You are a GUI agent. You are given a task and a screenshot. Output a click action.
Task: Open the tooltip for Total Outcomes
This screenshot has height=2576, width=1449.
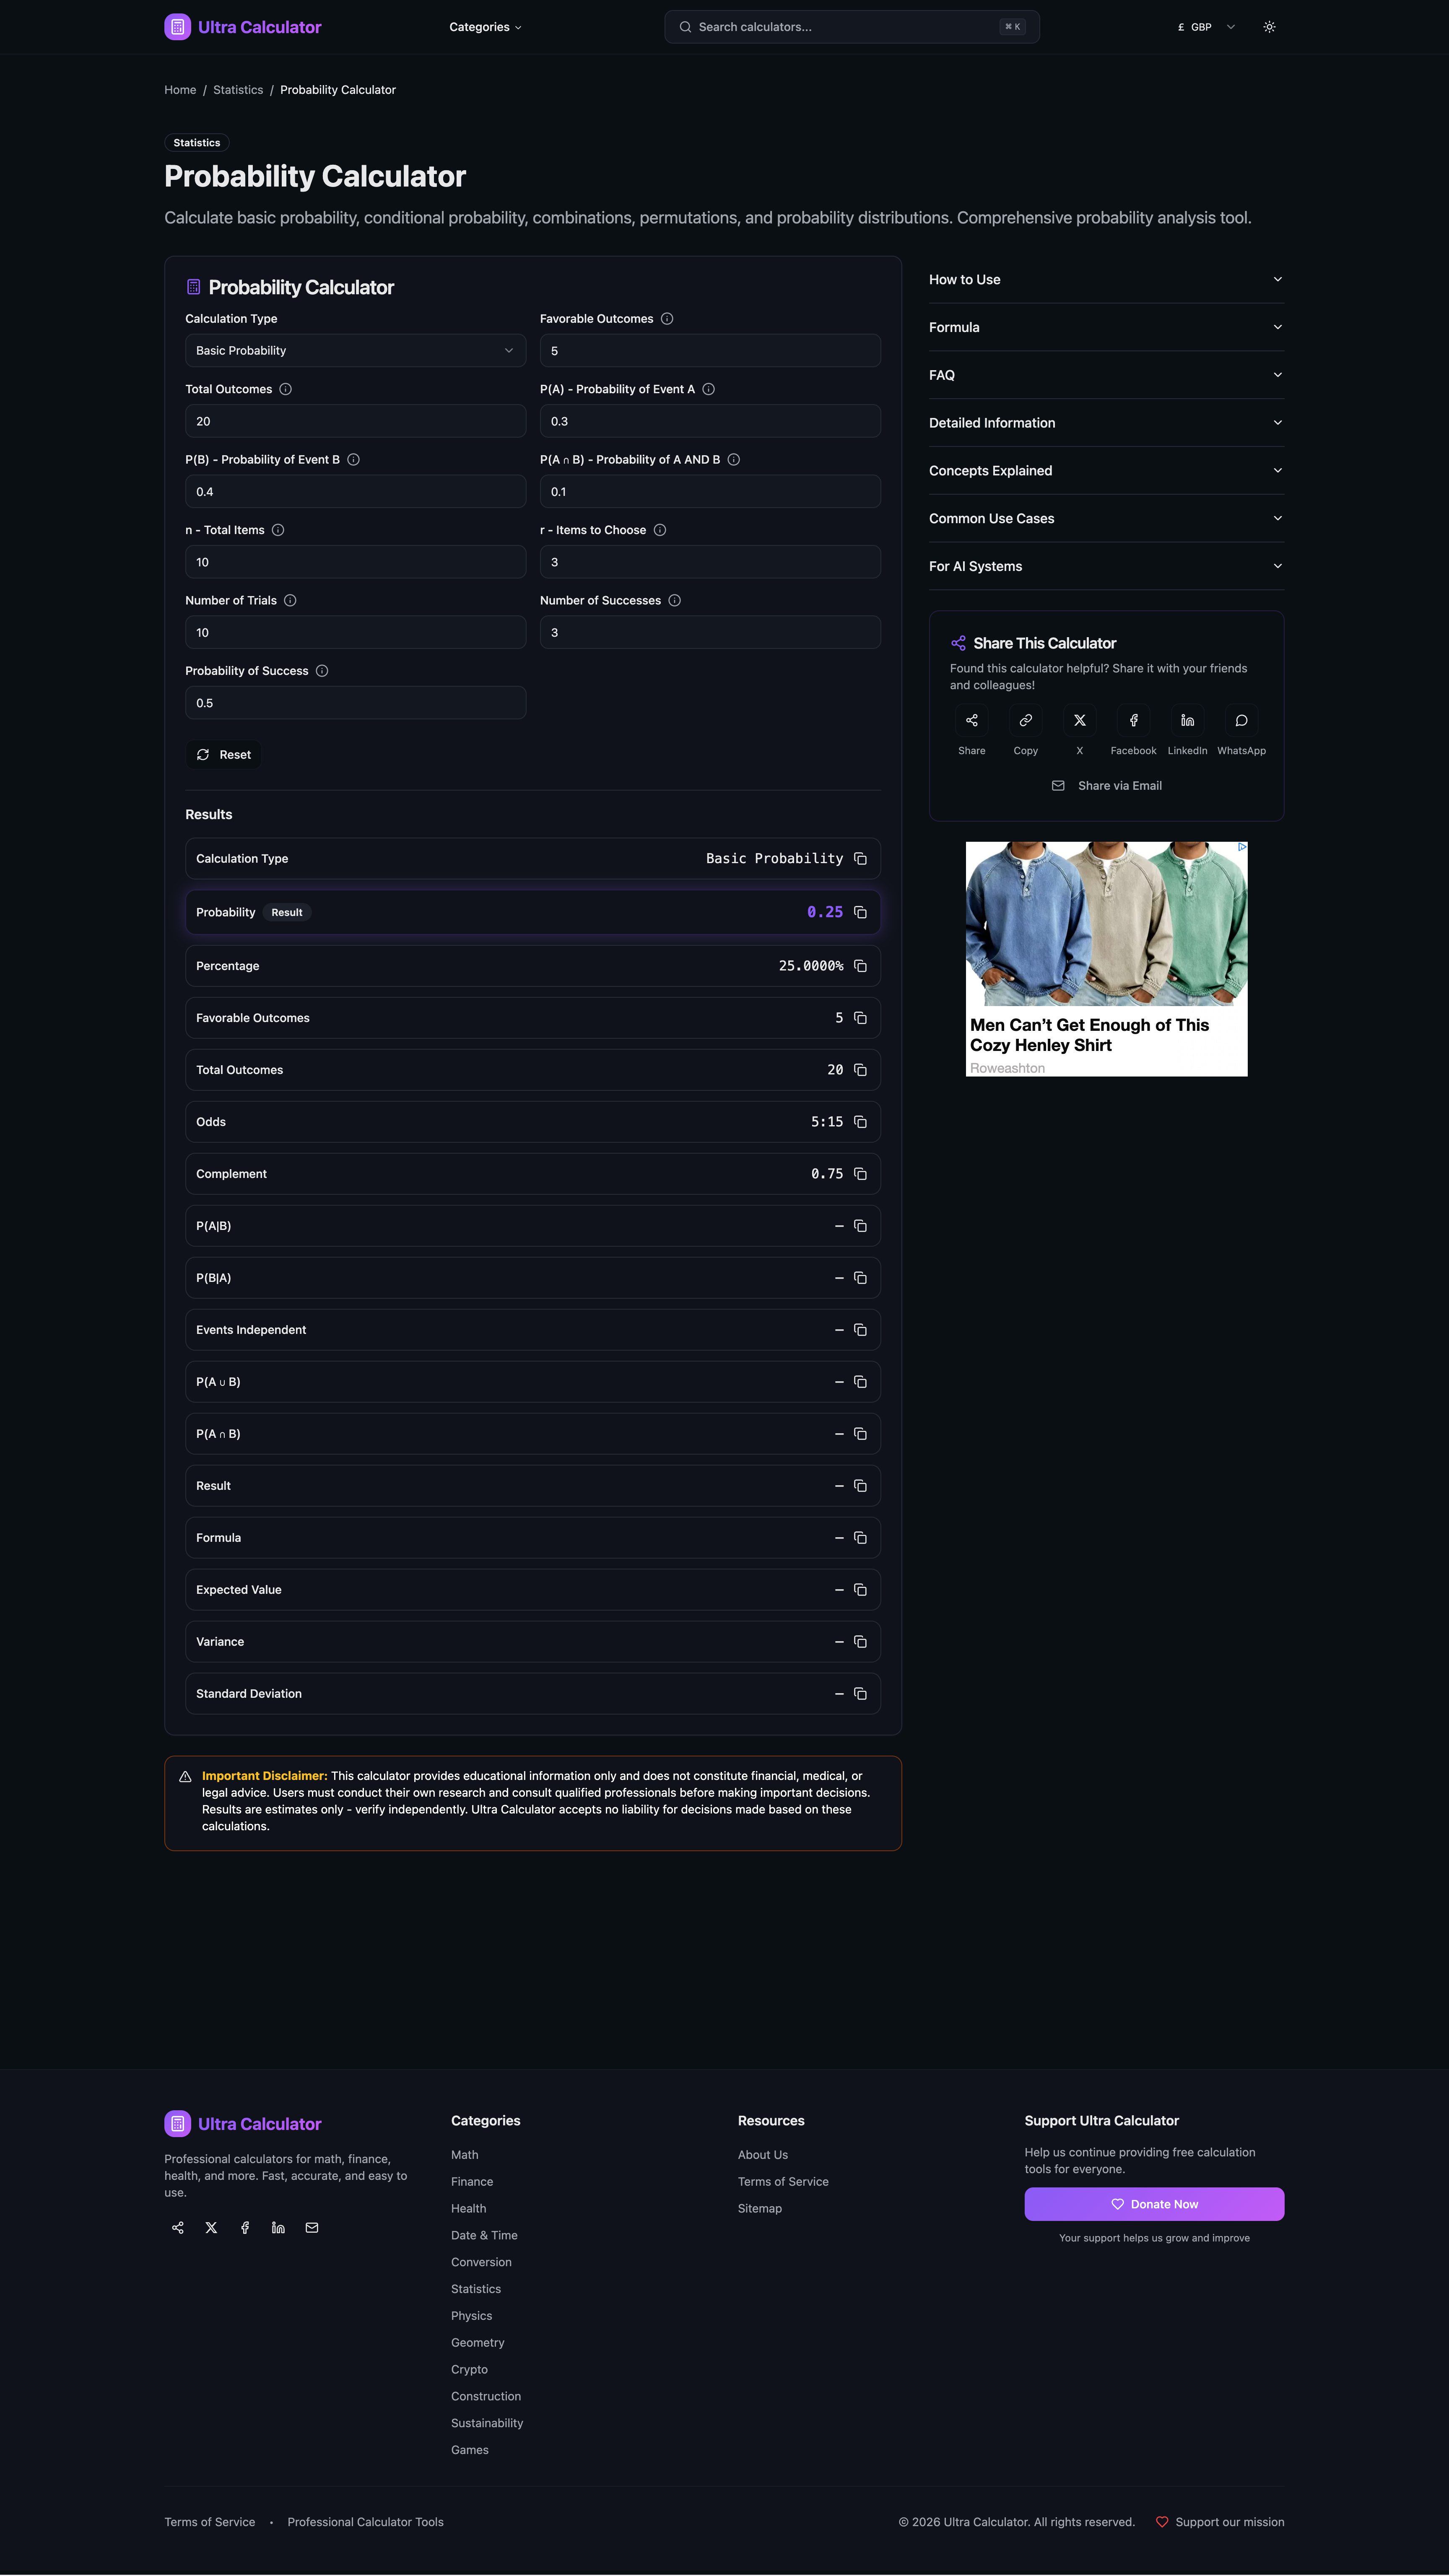coord(285,389)
